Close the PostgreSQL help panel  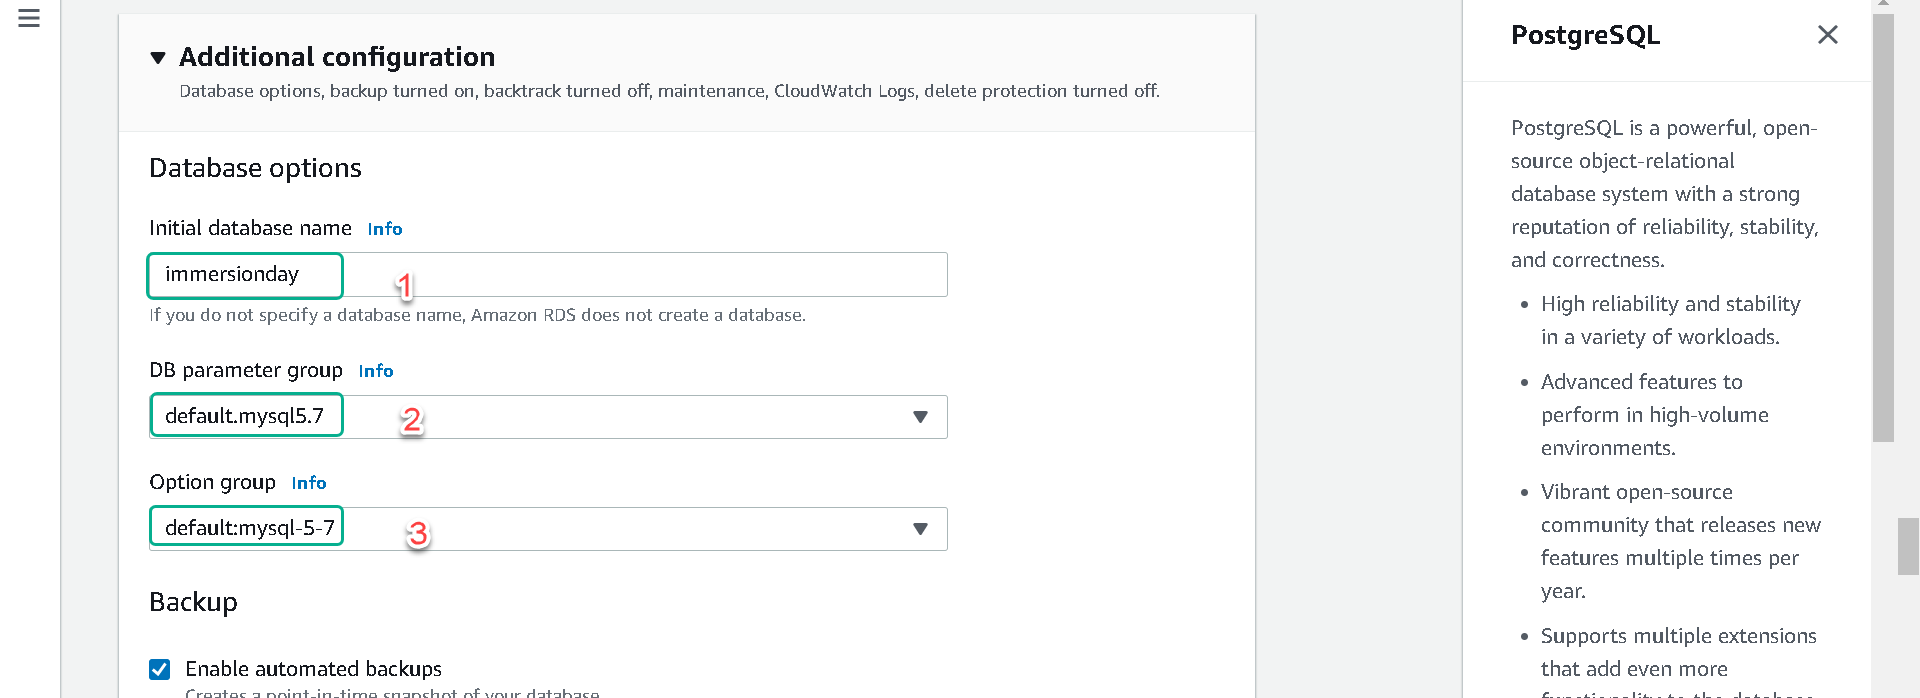(1827, 35)
